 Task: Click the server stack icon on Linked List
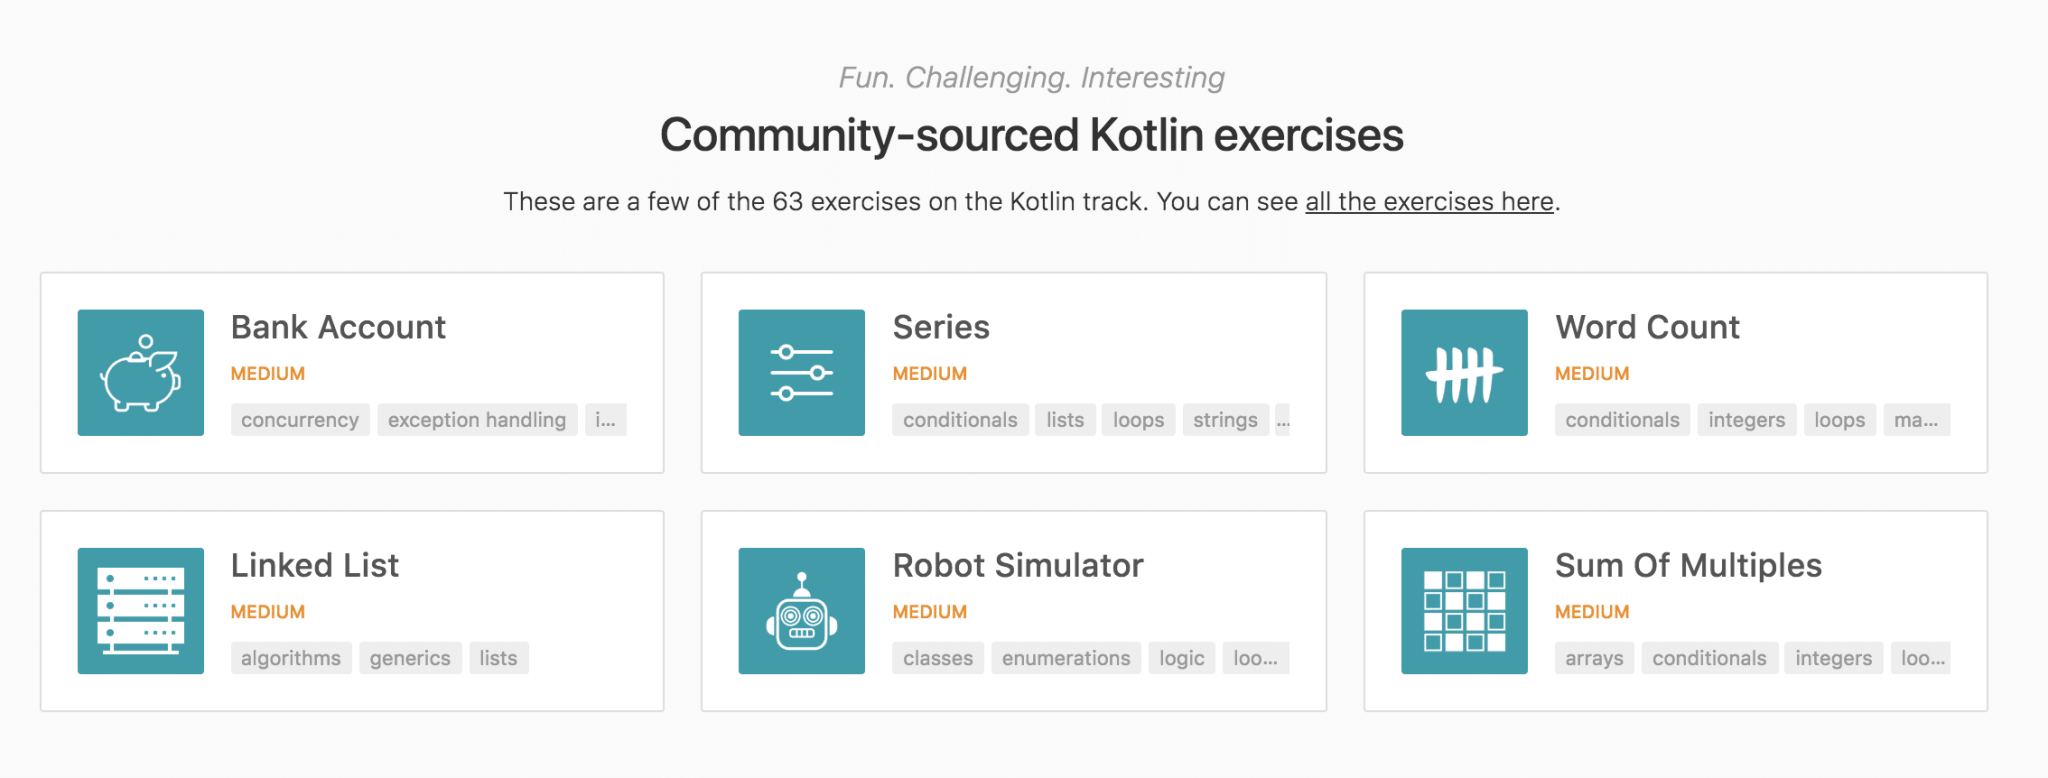(140, 610)
